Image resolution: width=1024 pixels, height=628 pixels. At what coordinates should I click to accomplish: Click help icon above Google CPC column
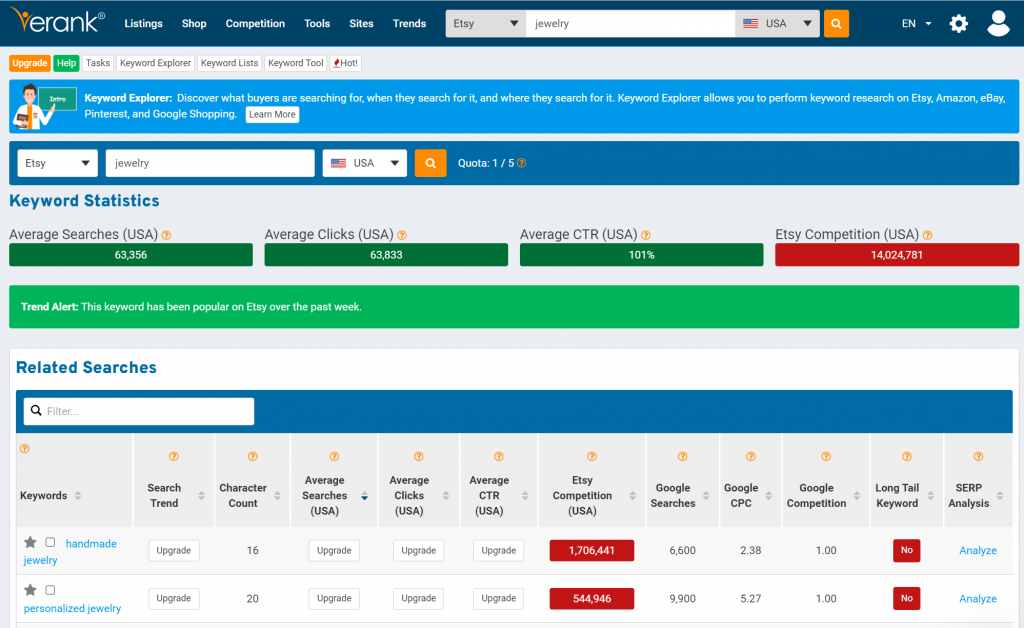click(x=751, y=456)
